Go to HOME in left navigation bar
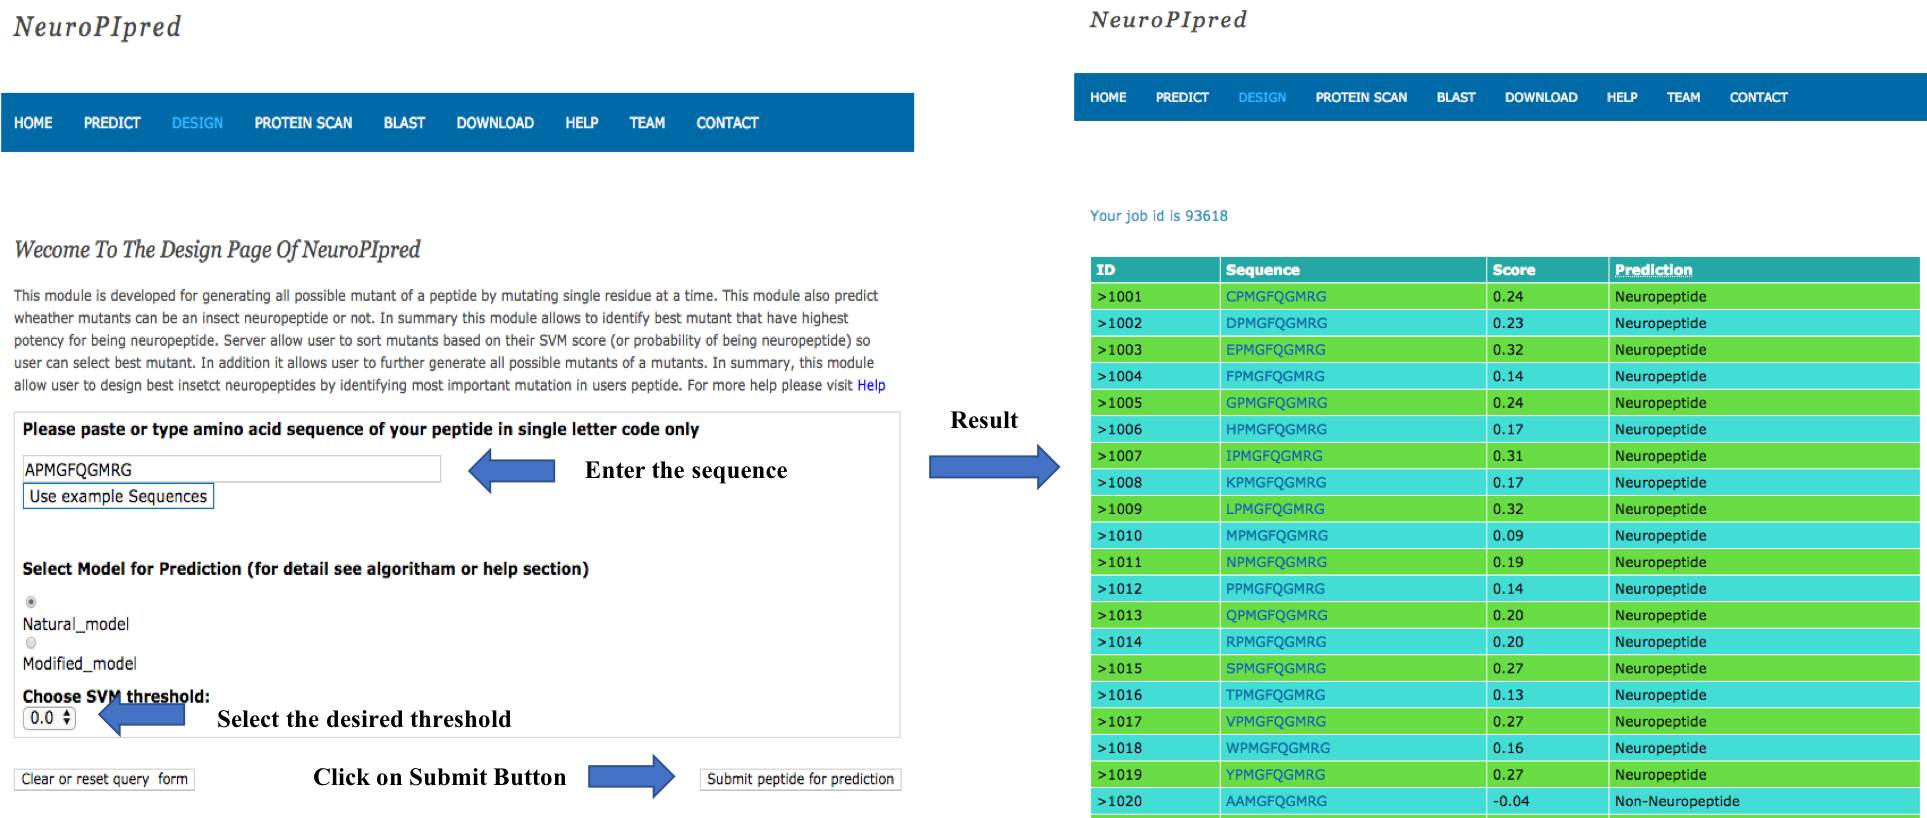The image size is (1927, 818). point(33,123)
